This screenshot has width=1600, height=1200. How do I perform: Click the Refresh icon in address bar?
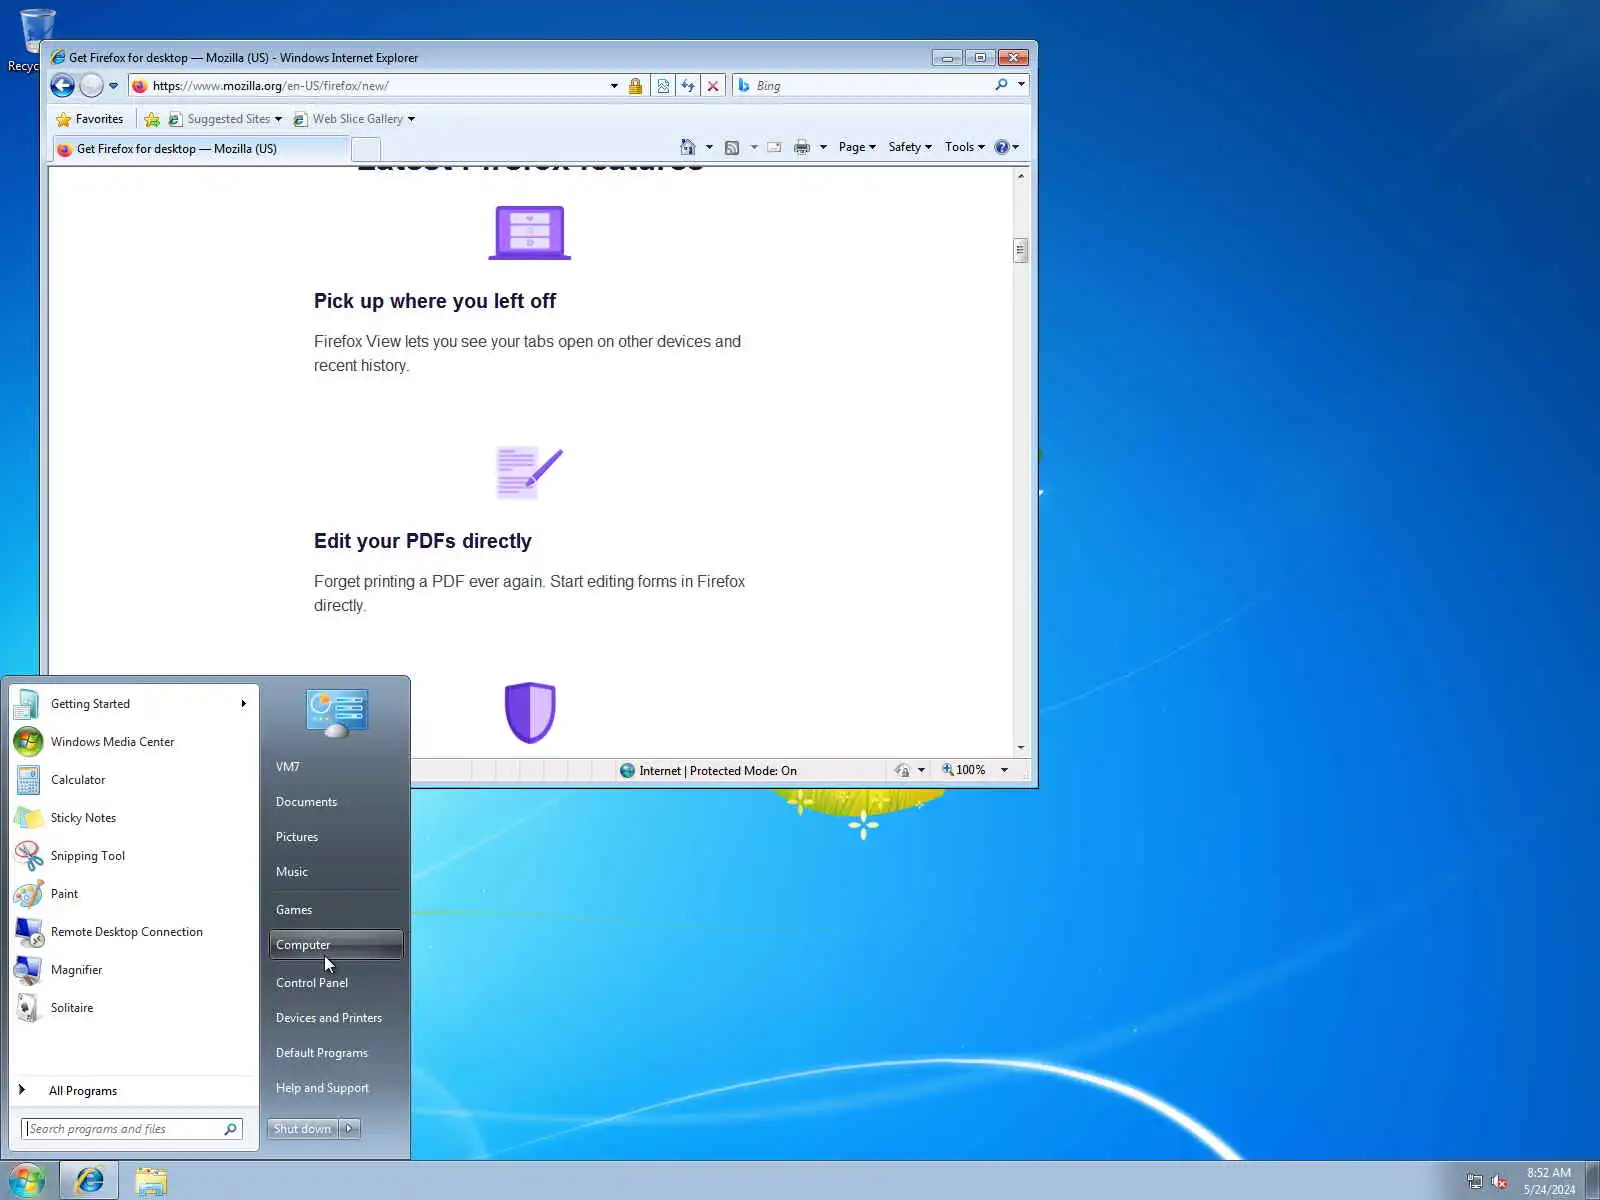[x=688, y=86]
